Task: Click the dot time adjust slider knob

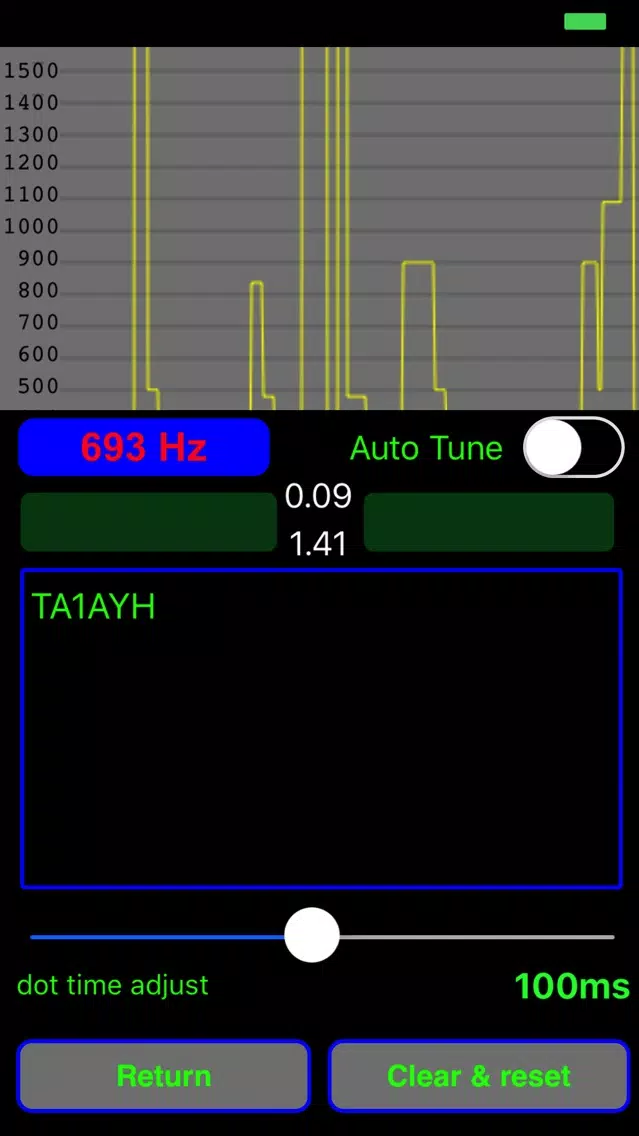Action: click(312, 935)
